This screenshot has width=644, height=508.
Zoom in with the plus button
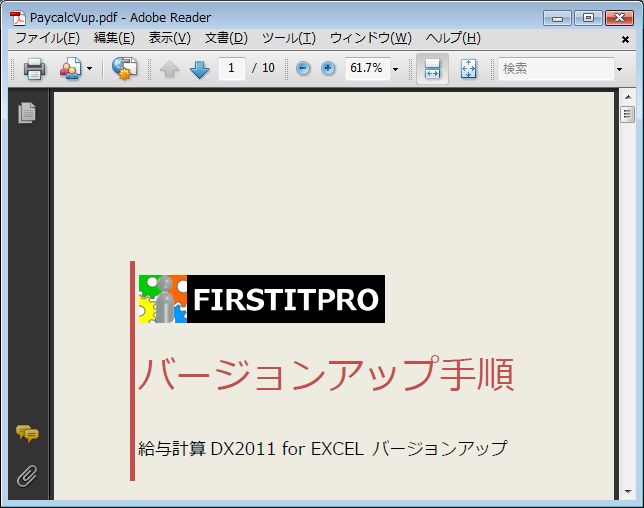coord(328,68)
